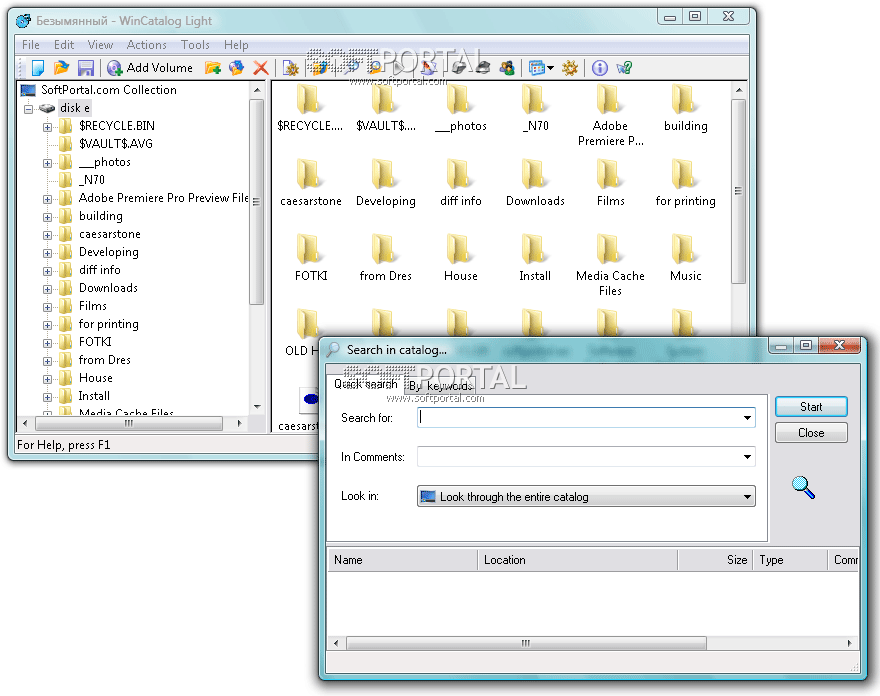Click the building folder icon in file pane
This screenshot has width=880, height=696.
tap(684, 99)
